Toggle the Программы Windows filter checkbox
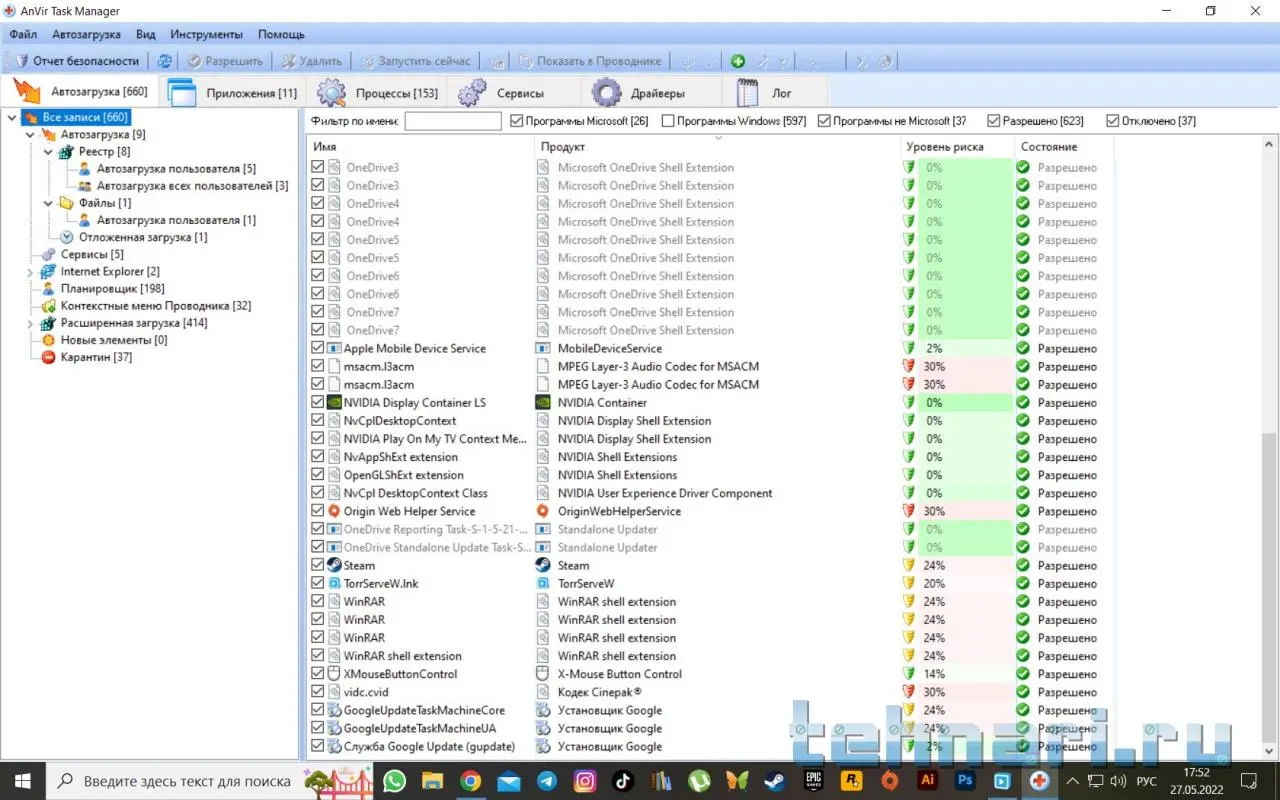Viewport: 1280px width, 800px height. click(x=668, y=121)
